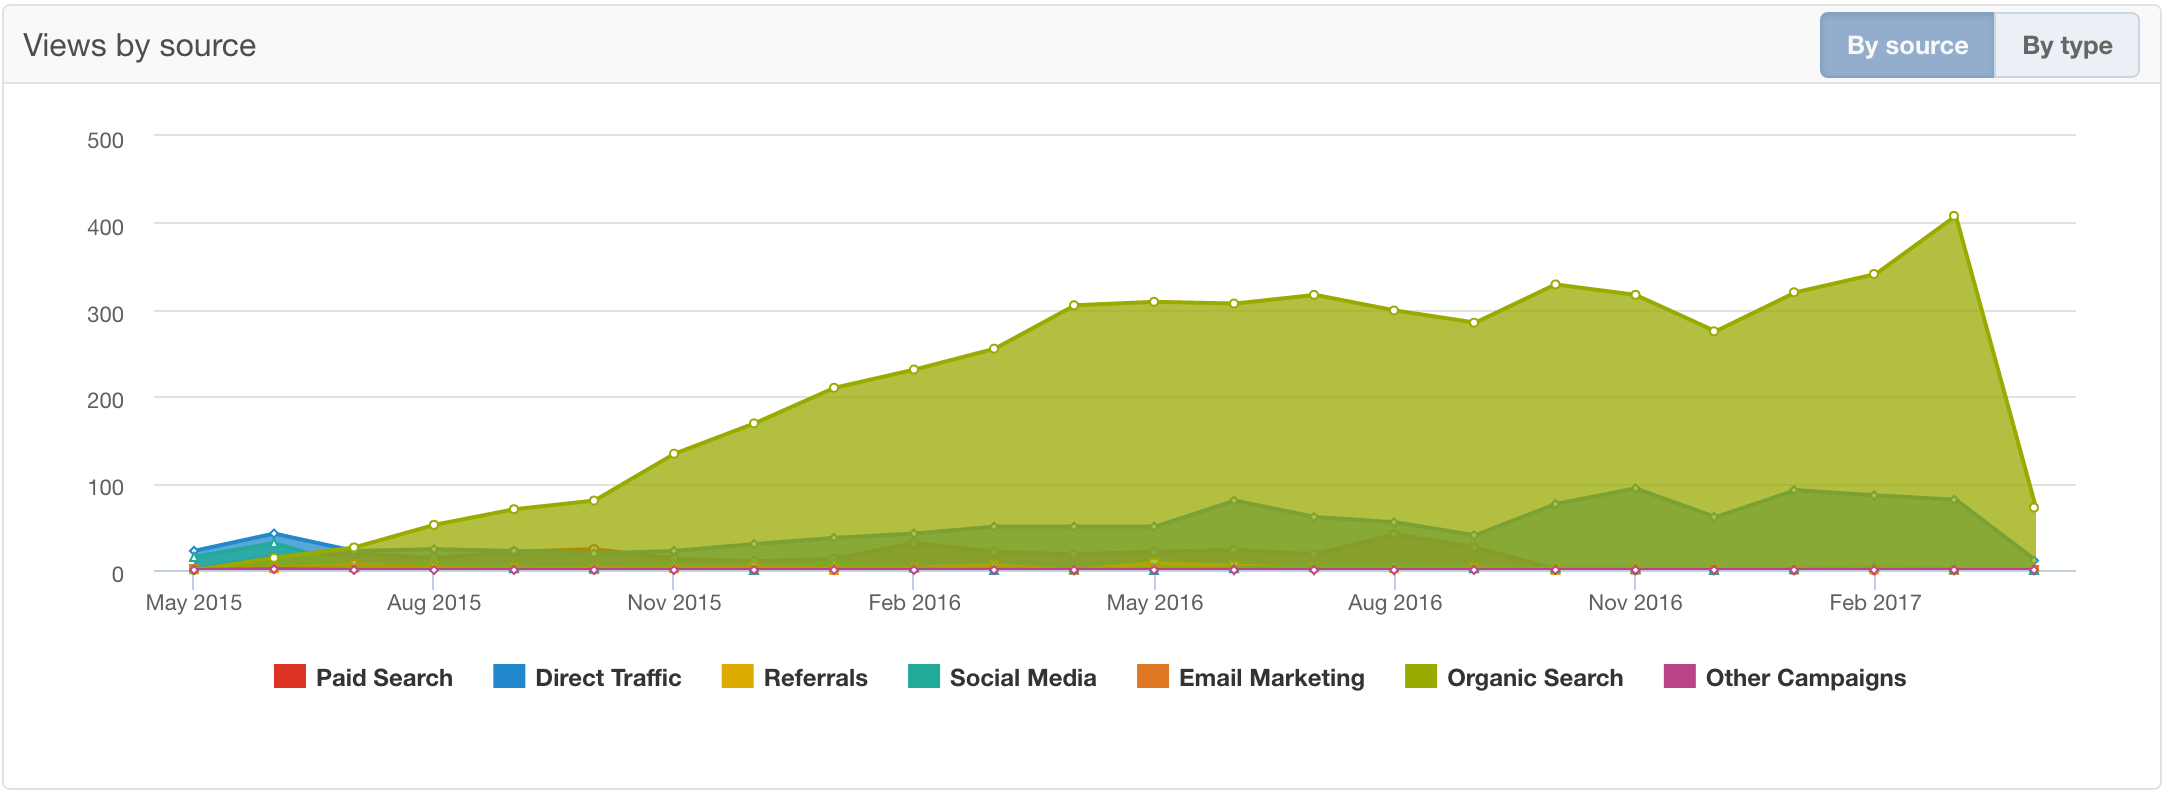The height and width of the screenshot is (794, 2166).
Task: Switch to the By source view
Action: [1907, 45]
